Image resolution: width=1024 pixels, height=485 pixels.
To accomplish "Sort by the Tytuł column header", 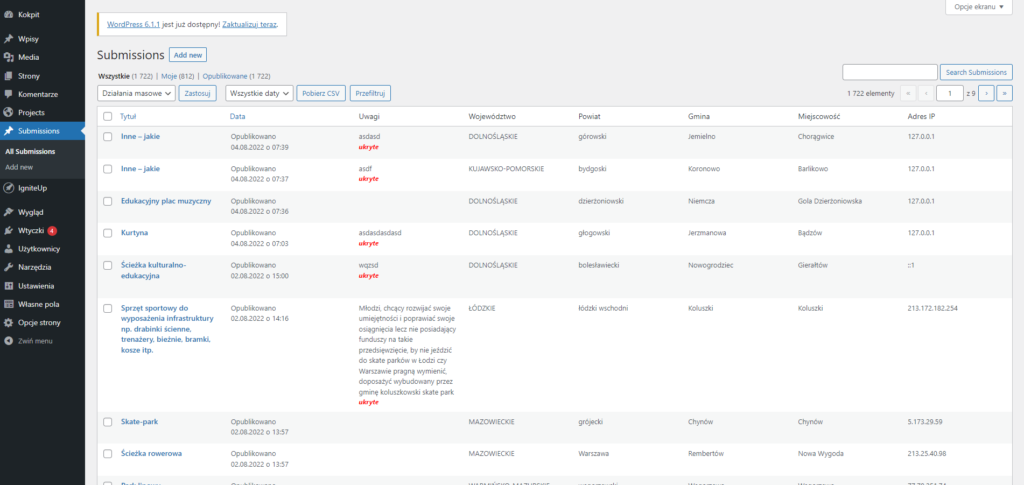I will point(128,116).
